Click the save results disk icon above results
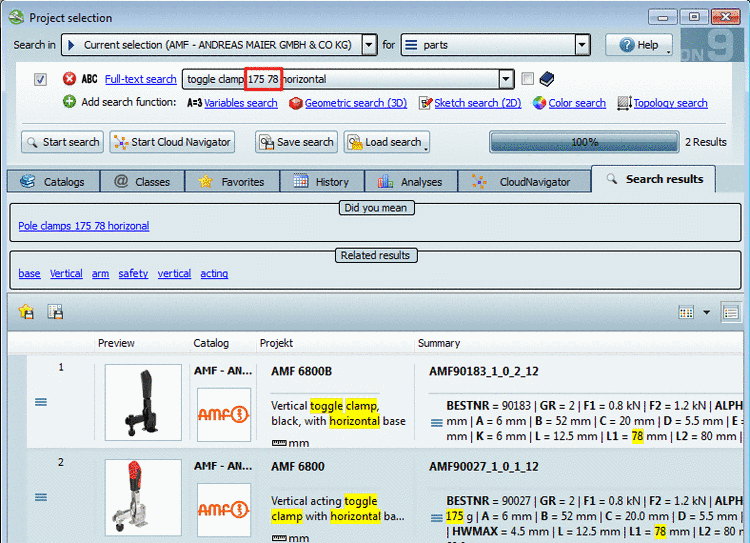Viewport: 750px width, 543px height. (x=55, y=312)
